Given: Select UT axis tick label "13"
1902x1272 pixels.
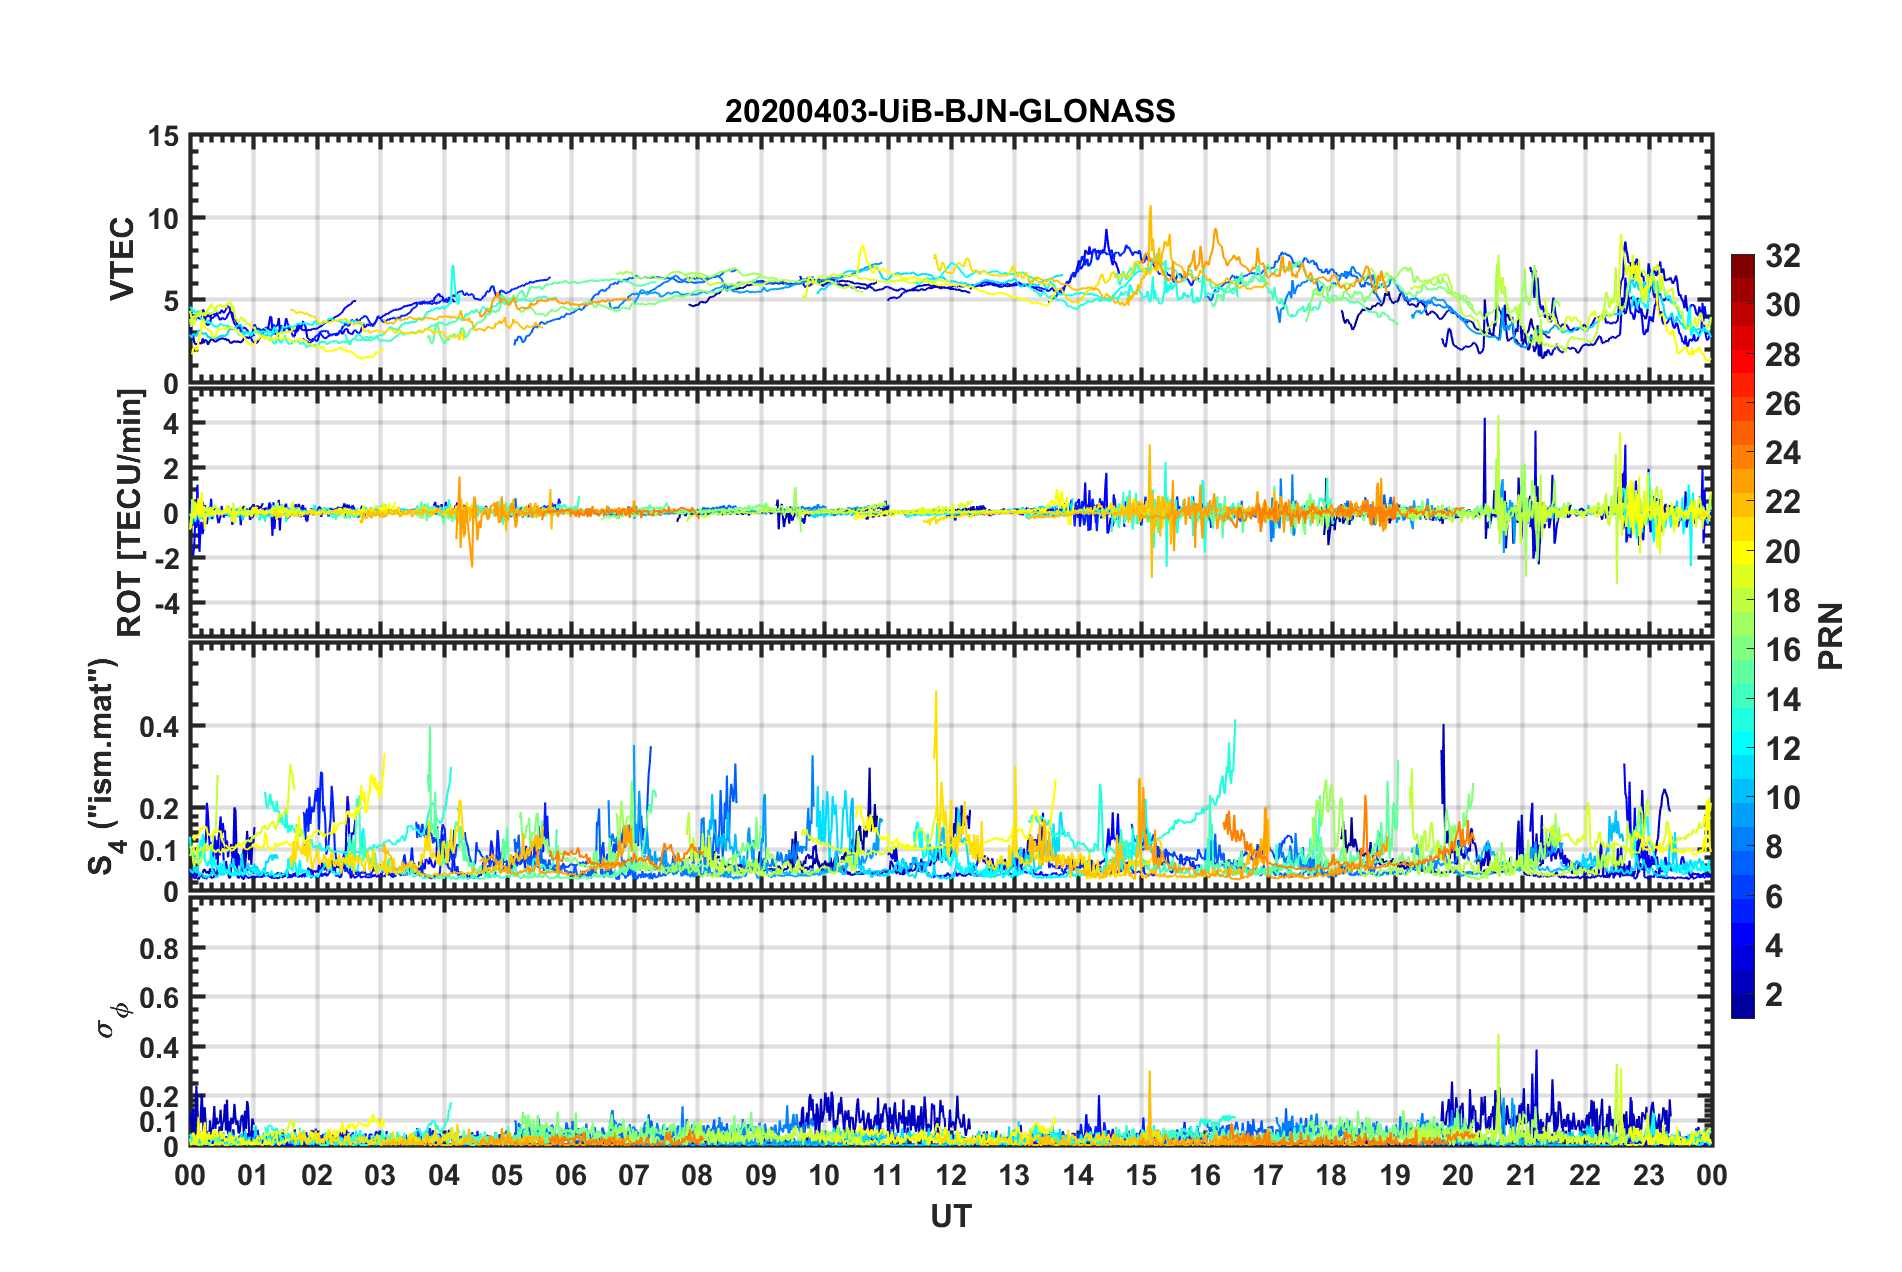Looking at the screenshot, I should pos(1014,1175).
